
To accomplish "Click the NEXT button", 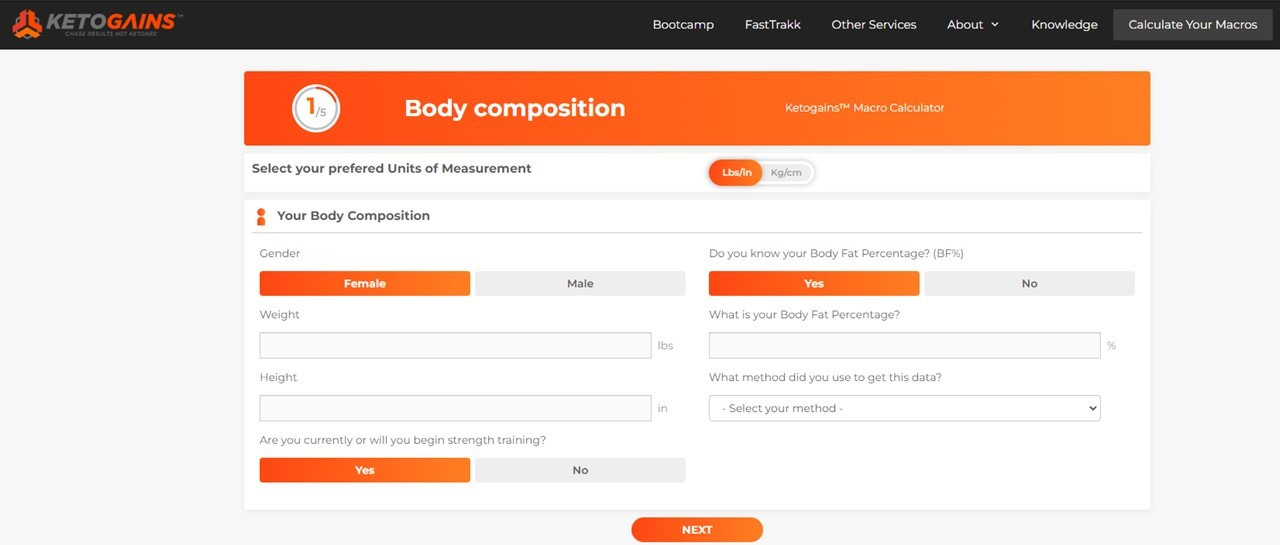I will click(x=697, y=530).
